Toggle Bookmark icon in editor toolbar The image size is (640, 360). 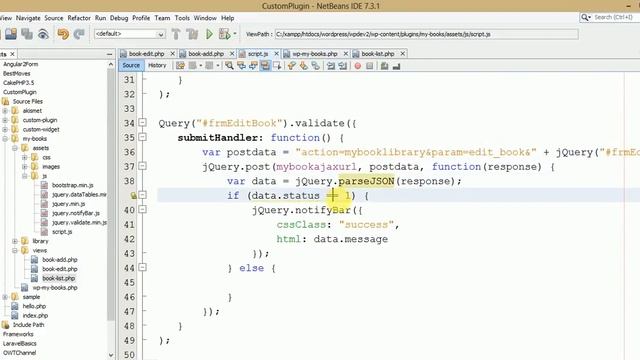coord(315,66)
